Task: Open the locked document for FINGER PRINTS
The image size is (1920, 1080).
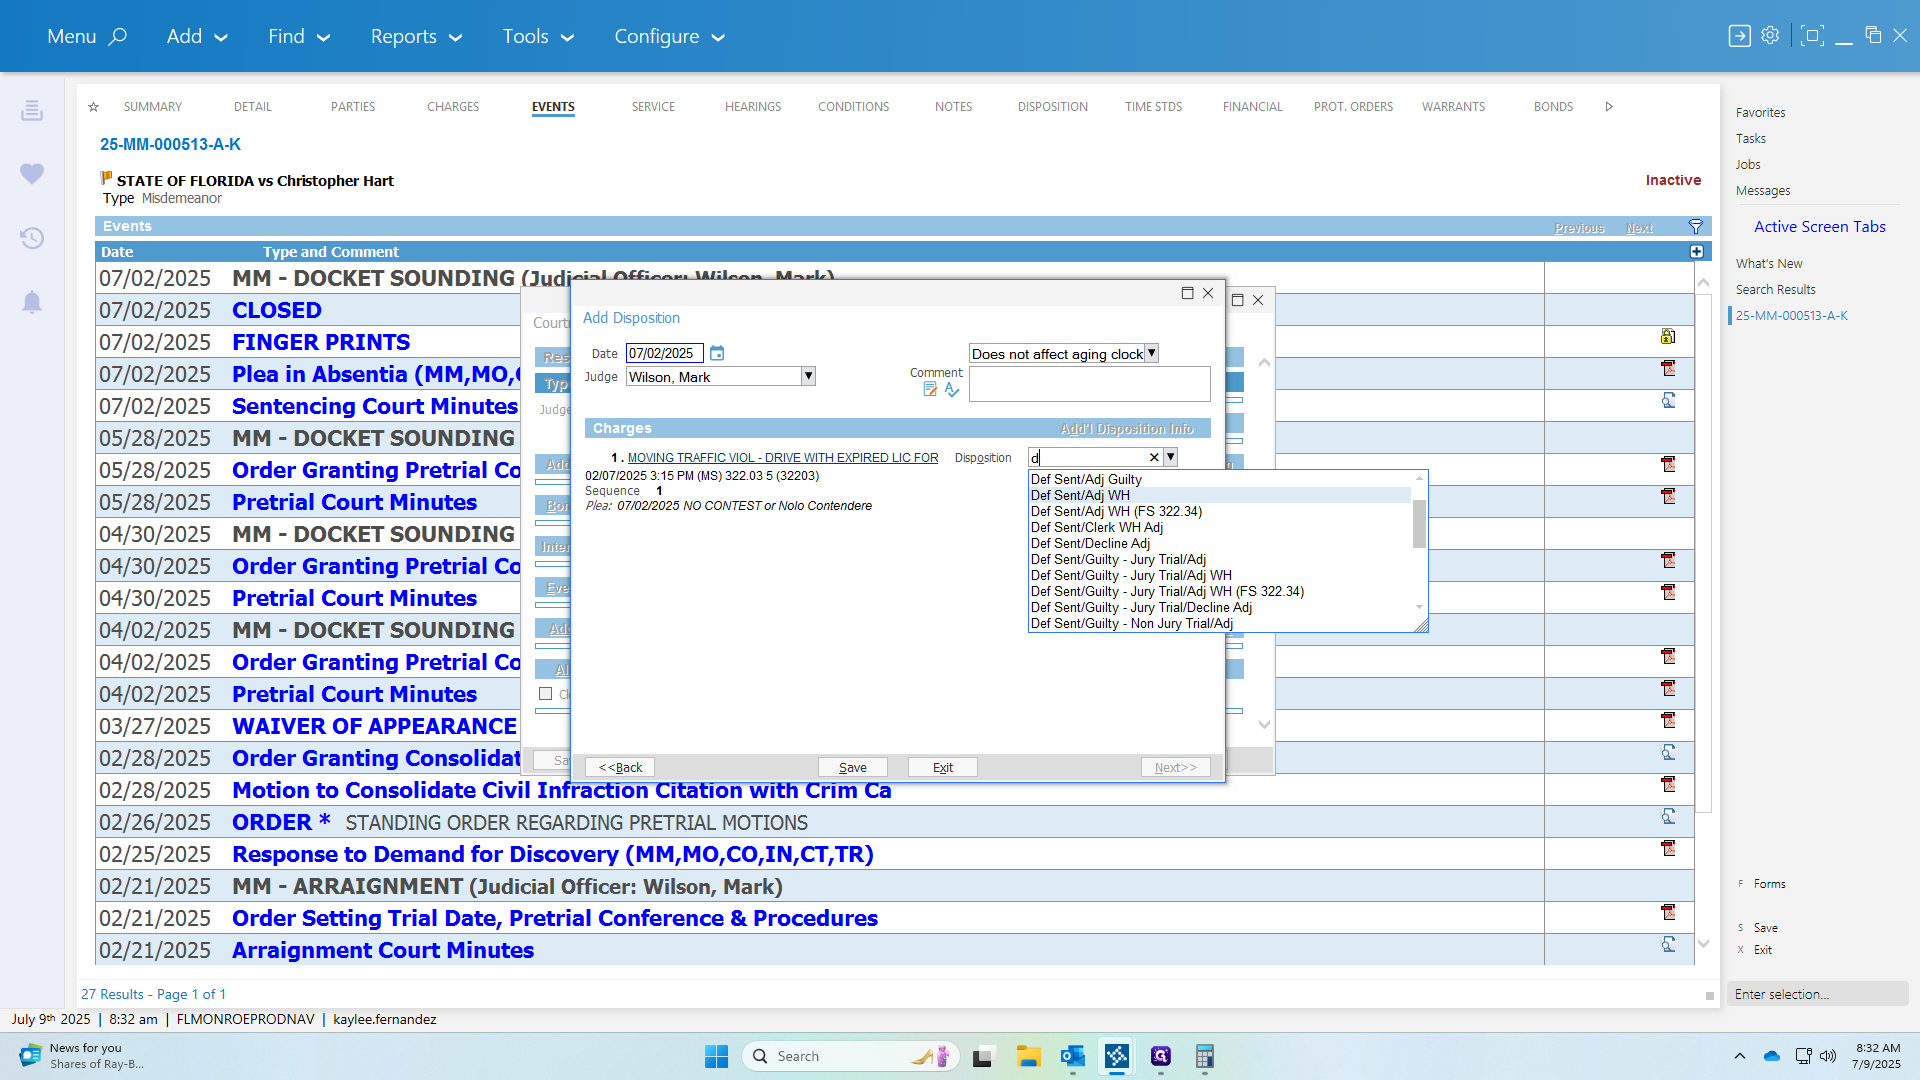Action: pyautogui.click(x=1668, y=337)
